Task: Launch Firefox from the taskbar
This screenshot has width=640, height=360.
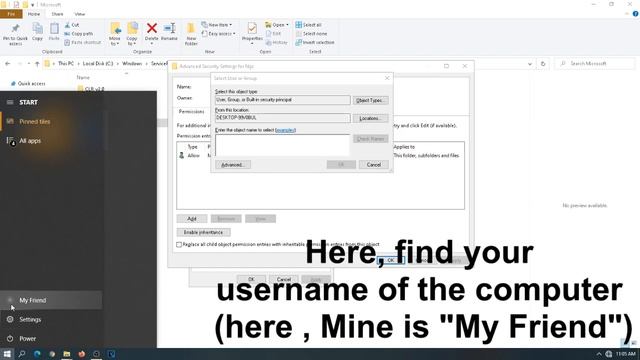Action: pos(82,354)
